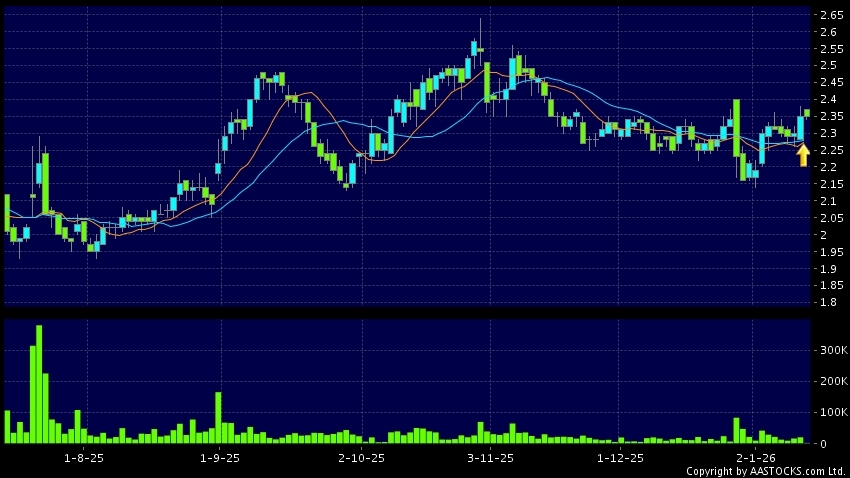Select the 2-10-25 date label

pos(362,457)
